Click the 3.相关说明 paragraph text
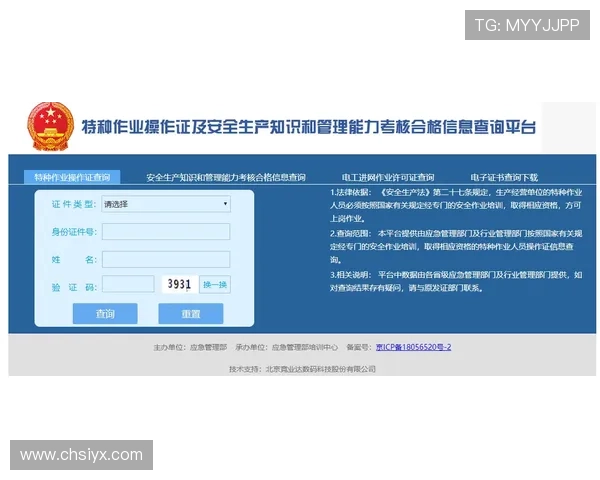 point(456,281)
